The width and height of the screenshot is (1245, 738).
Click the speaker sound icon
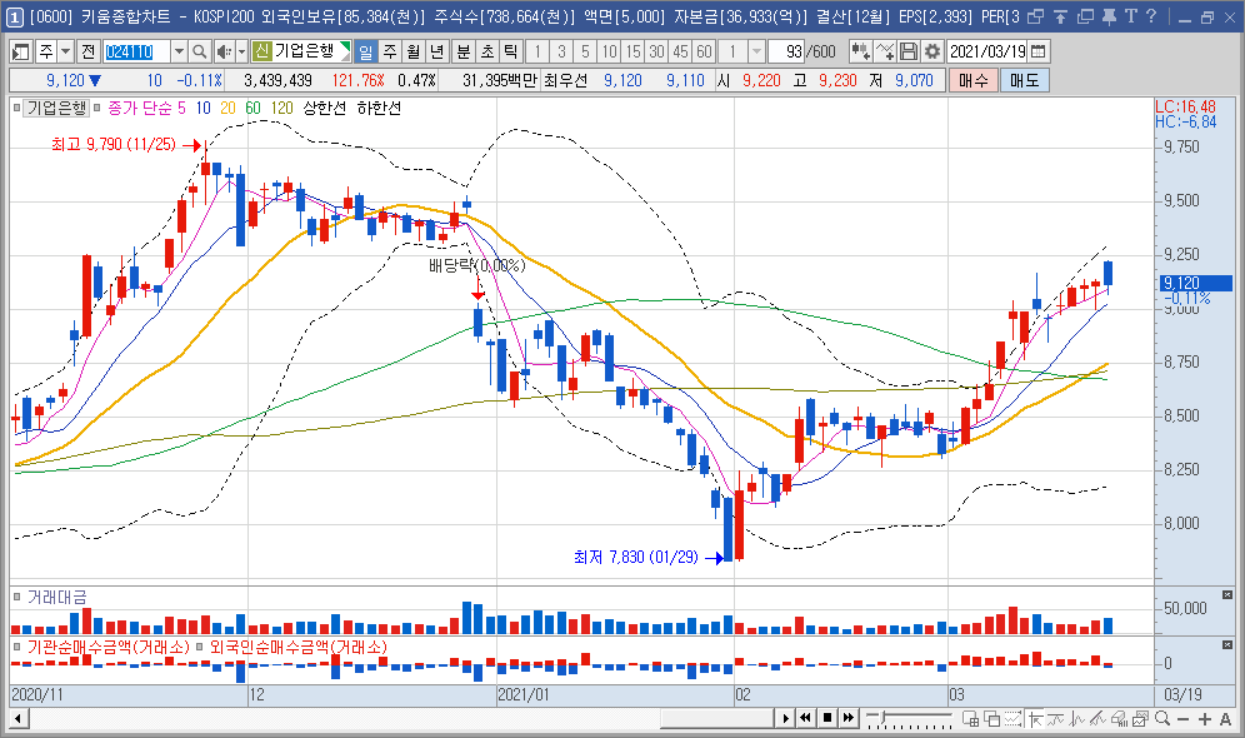pos(224,51)
